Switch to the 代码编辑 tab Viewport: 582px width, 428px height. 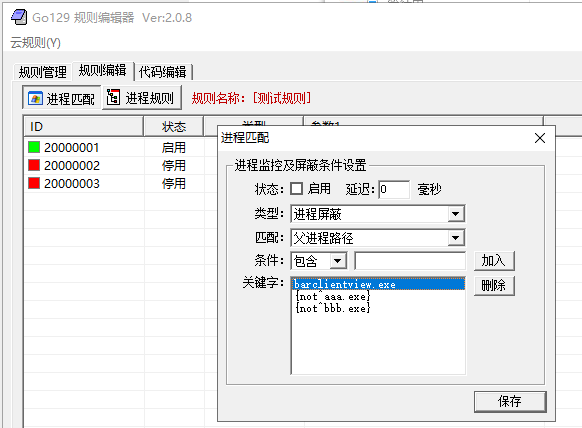(x=163, y=72)
